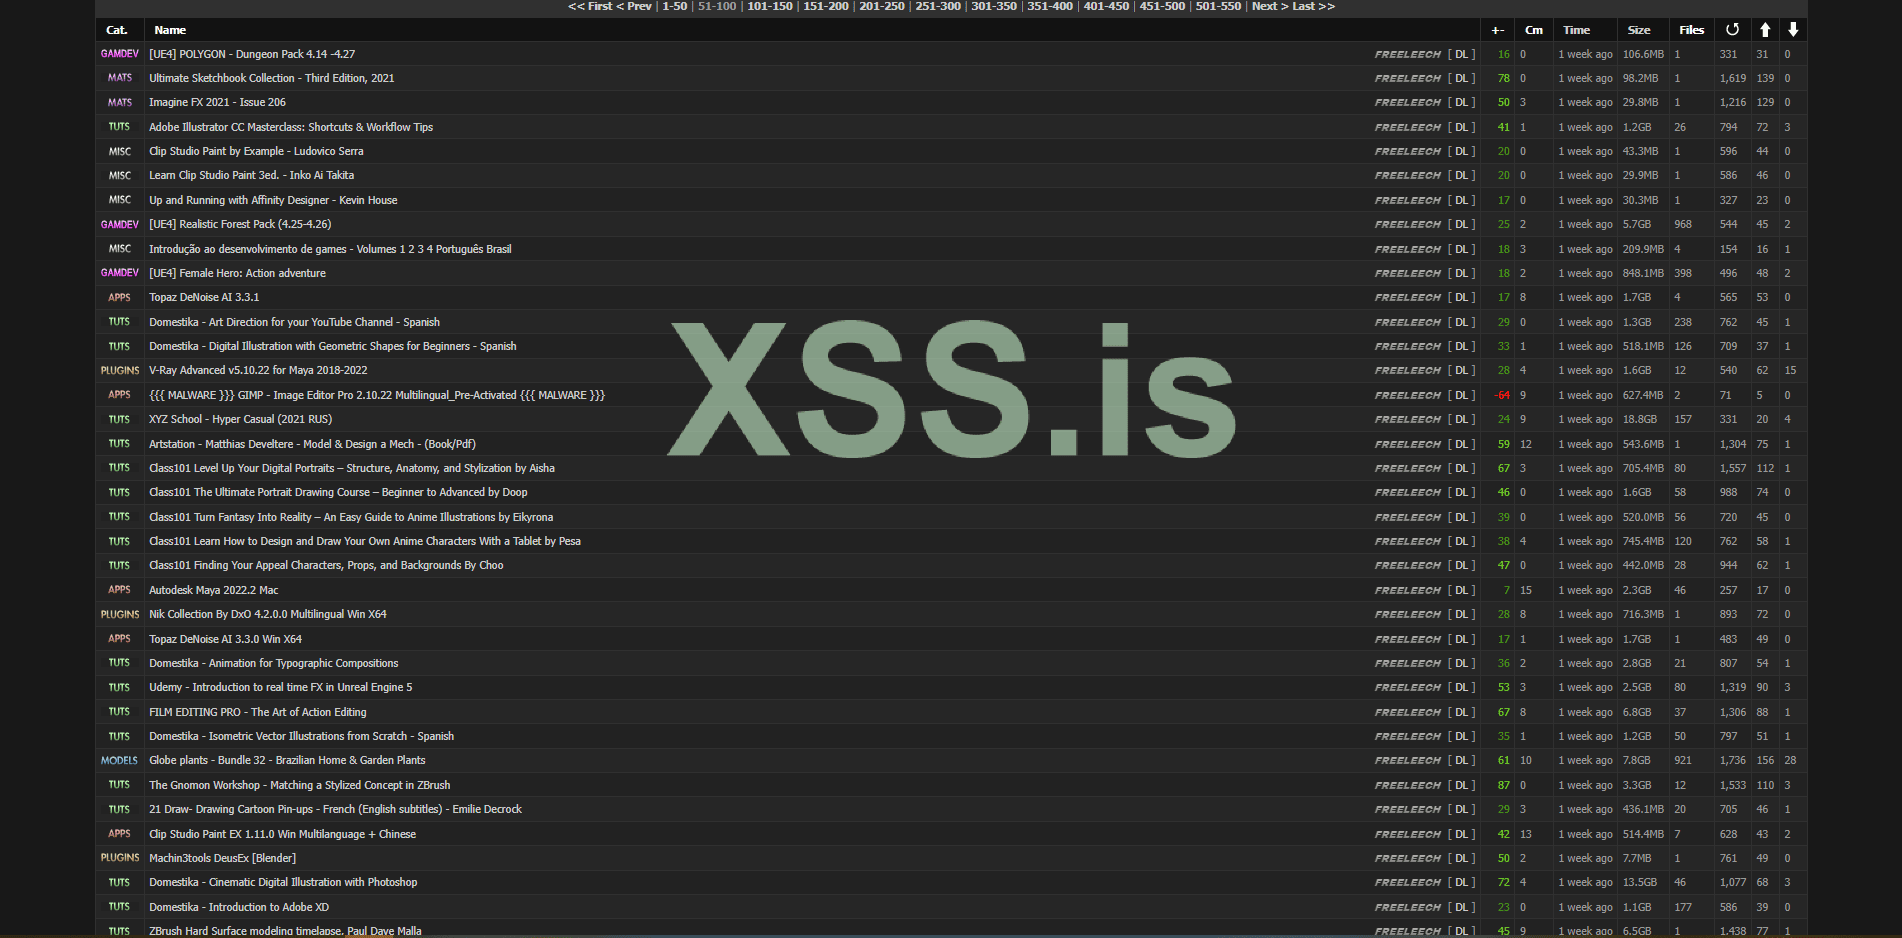Open page range 101-150
Screen dimensions: 1902x938
click(770, 6)
